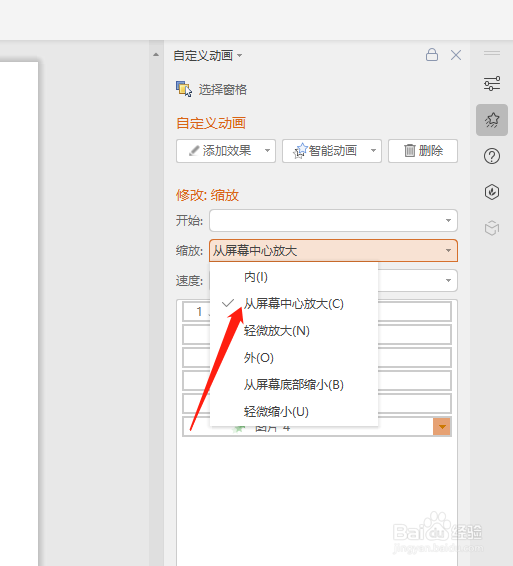513x566 pixels.
Task: Open the selection pane icon
Action: tap(184, 89)
